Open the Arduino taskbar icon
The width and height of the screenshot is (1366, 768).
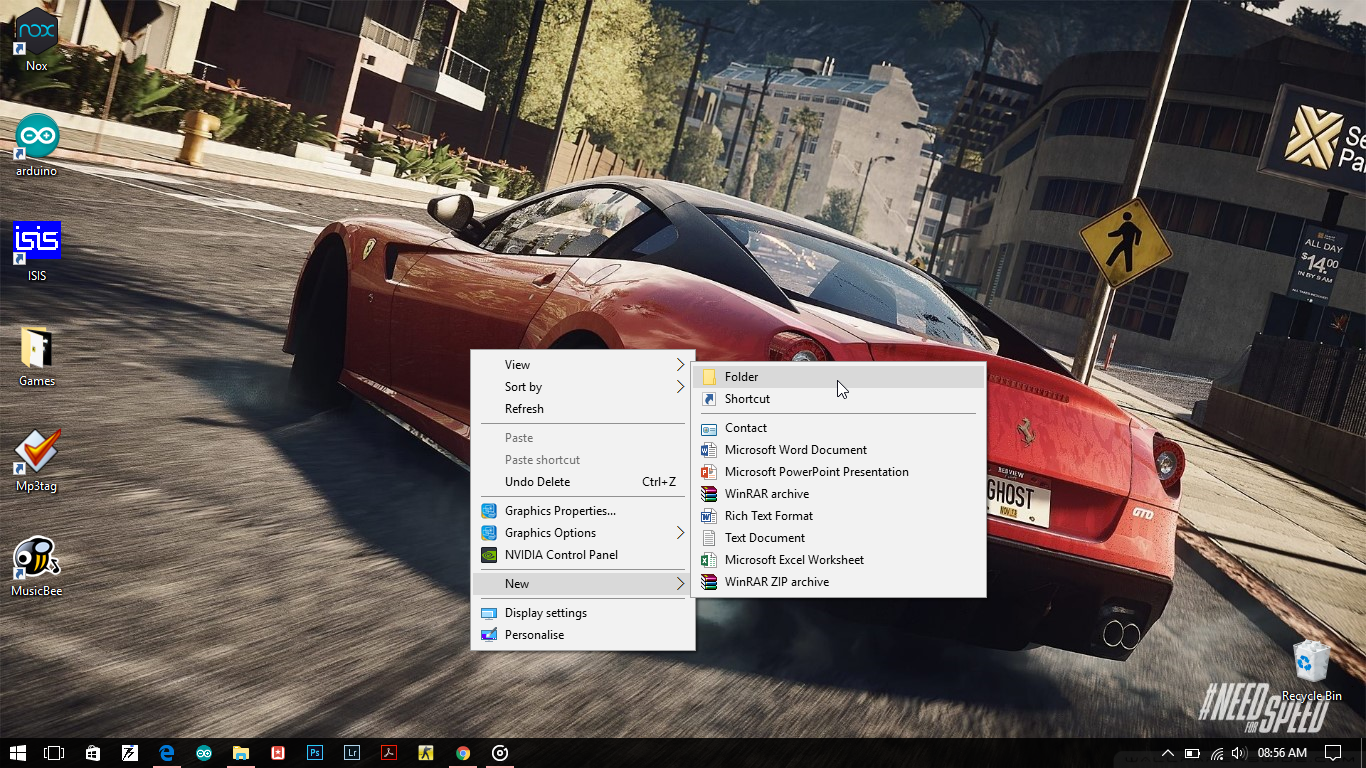click(x=204, y=753)
